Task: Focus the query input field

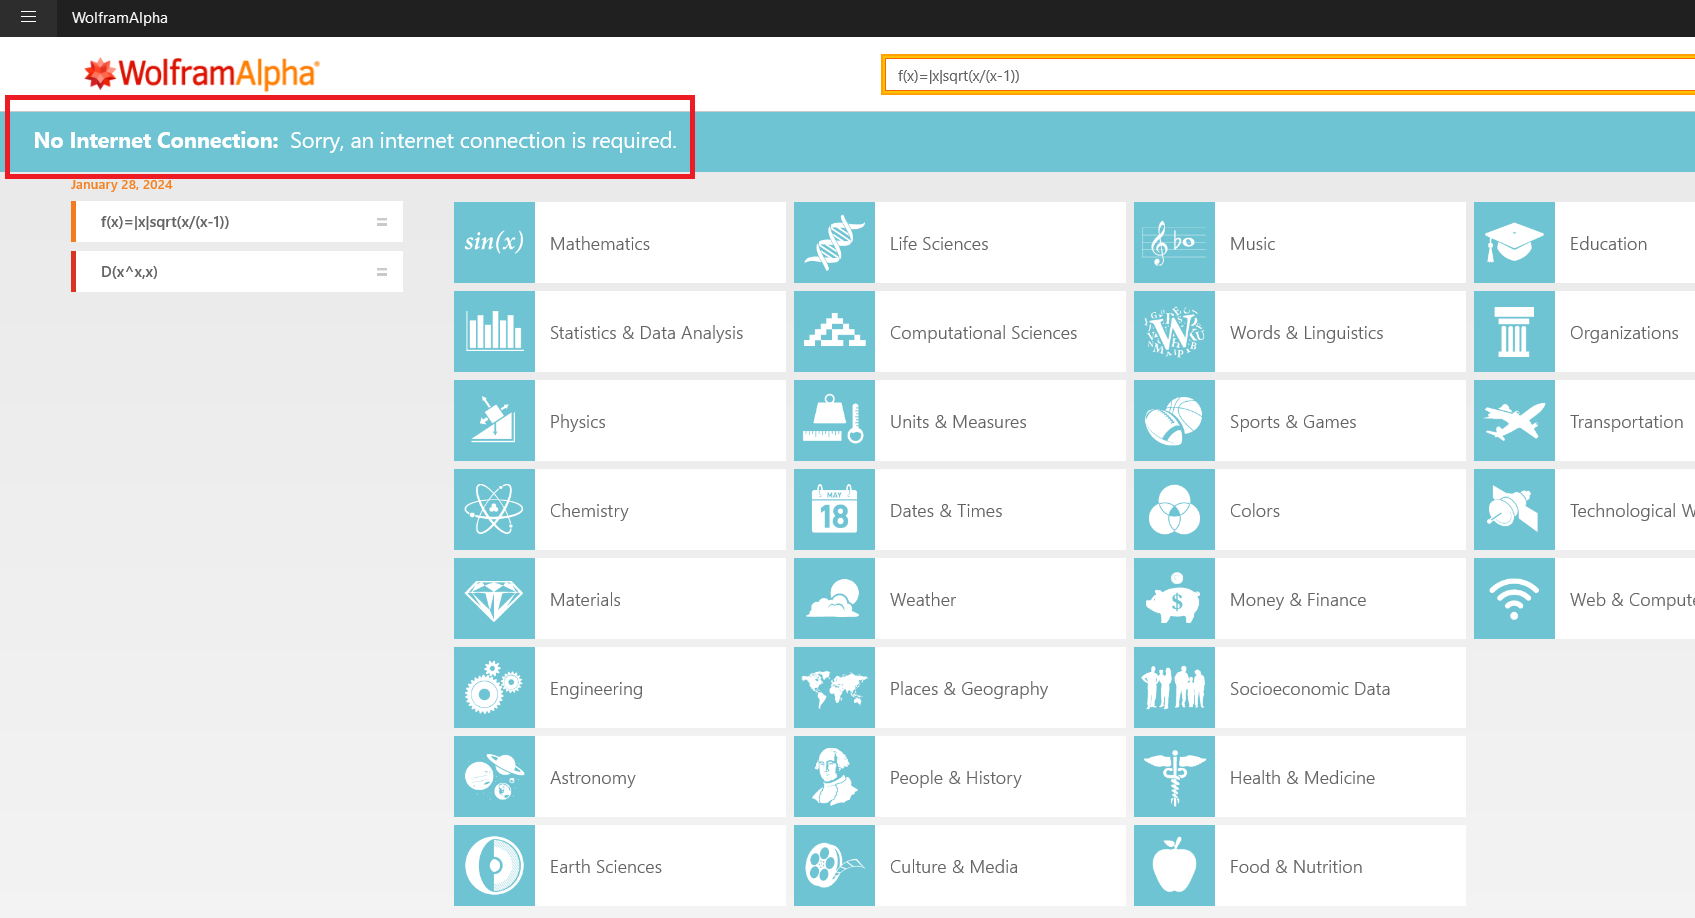Action: click(x=1288, y=75)
